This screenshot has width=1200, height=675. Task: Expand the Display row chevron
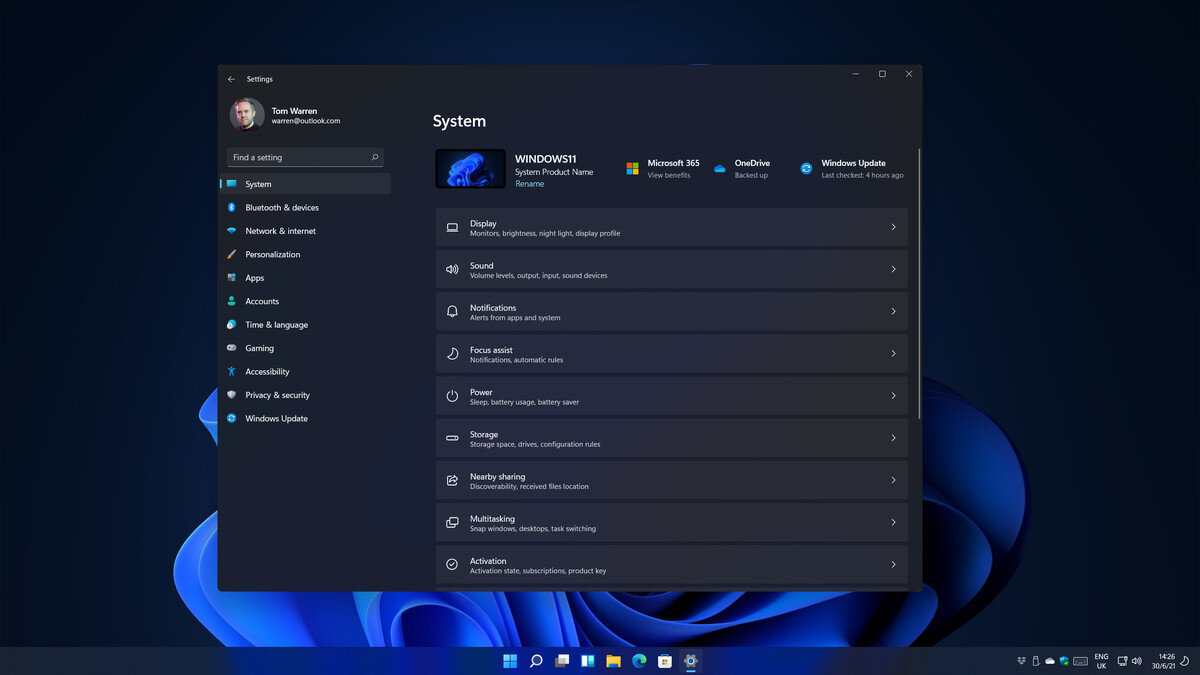(893, 227)
